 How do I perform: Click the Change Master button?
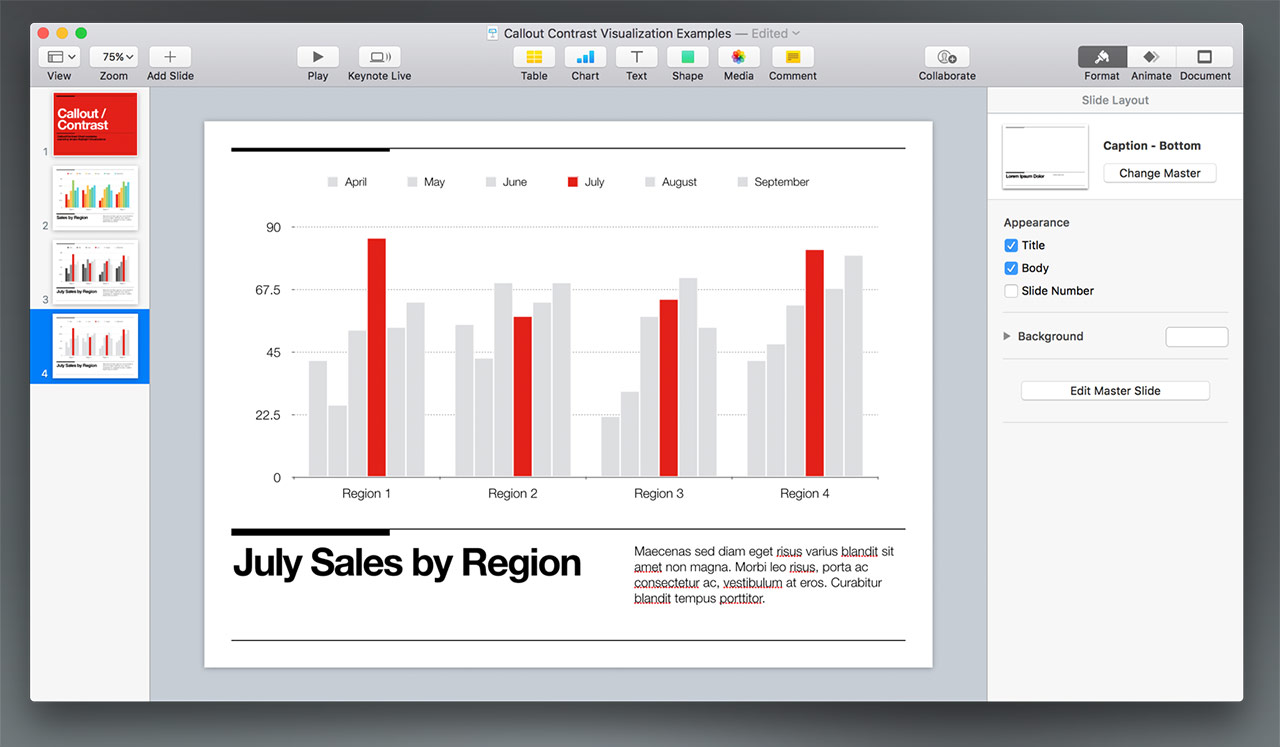click(x=1159, y=173)
